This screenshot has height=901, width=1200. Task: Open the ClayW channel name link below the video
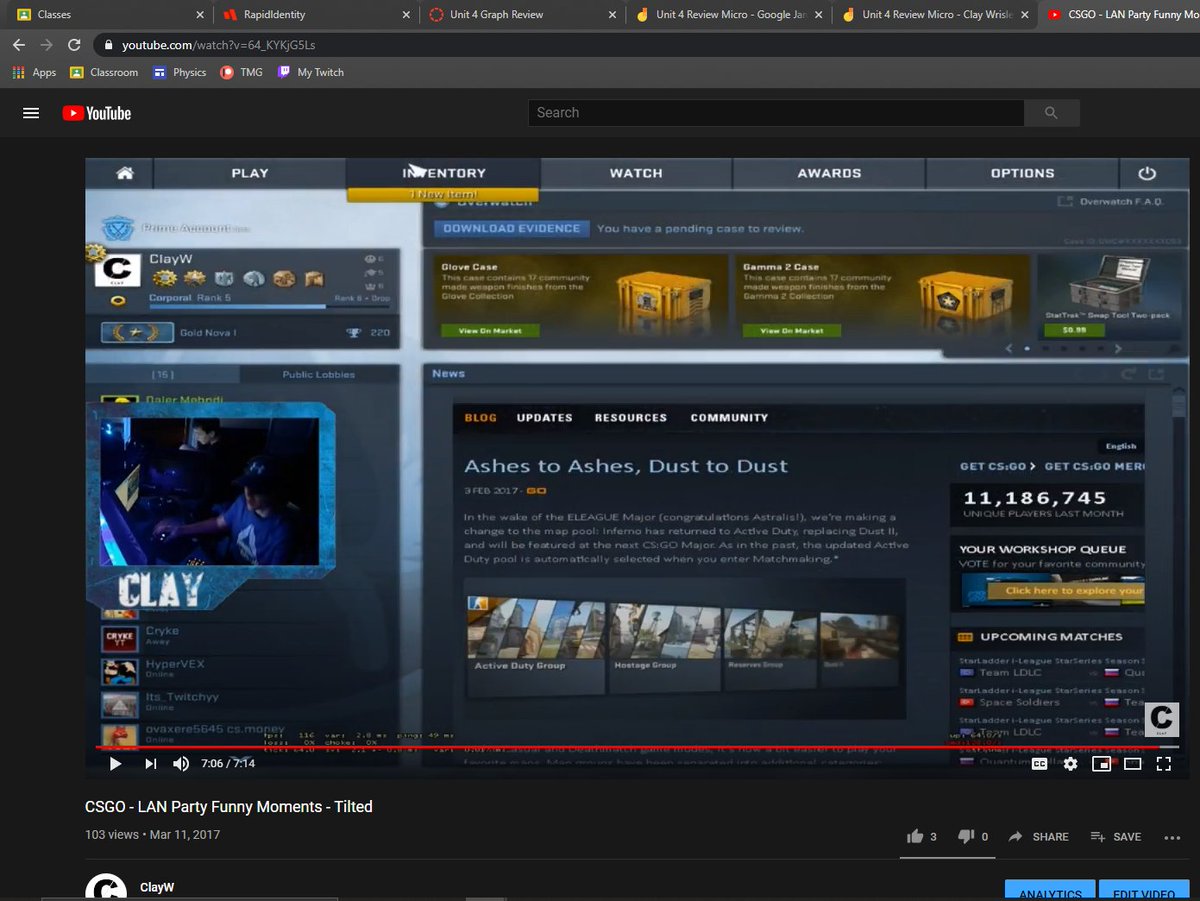(x=158, y=887)
